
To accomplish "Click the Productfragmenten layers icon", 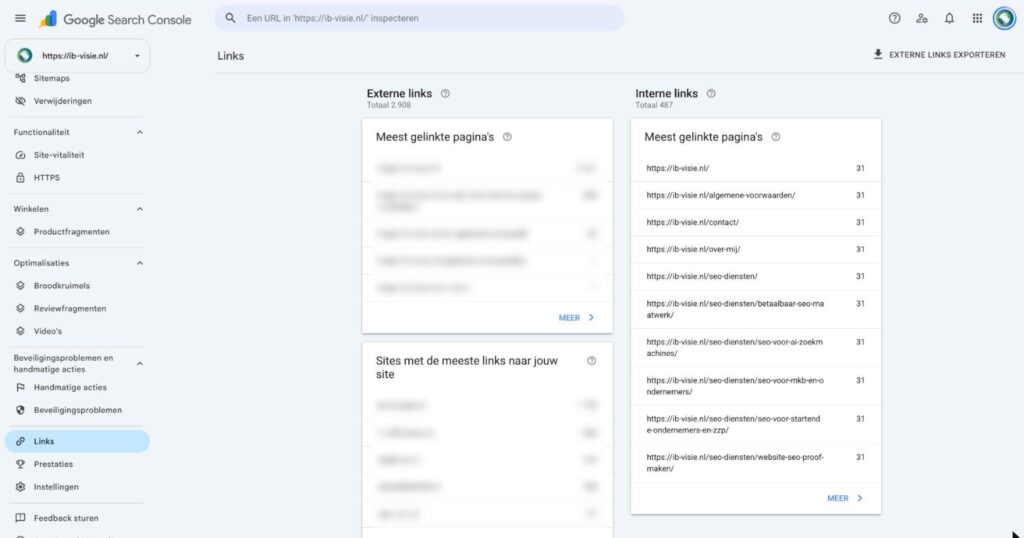I will pyautogui.click(x=20, y=232).
